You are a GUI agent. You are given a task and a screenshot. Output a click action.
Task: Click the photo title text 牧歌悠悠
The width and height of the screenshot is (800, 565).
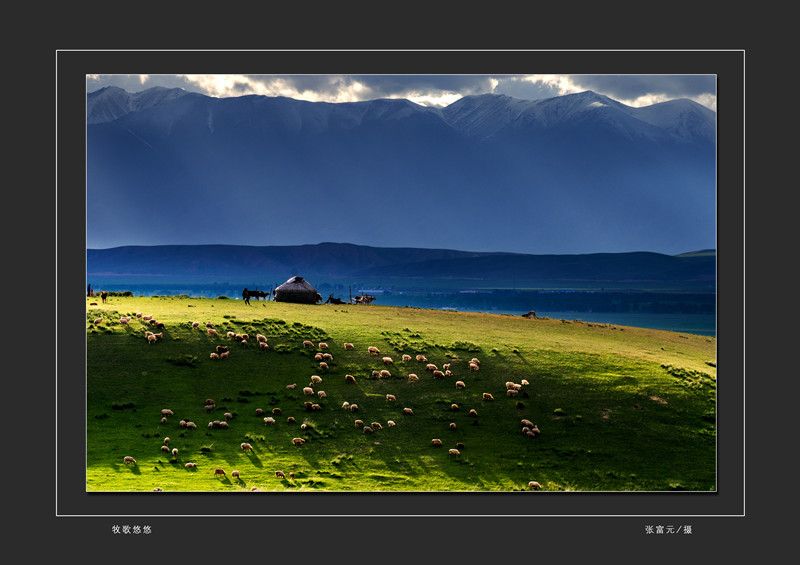(x=131, y=529)
